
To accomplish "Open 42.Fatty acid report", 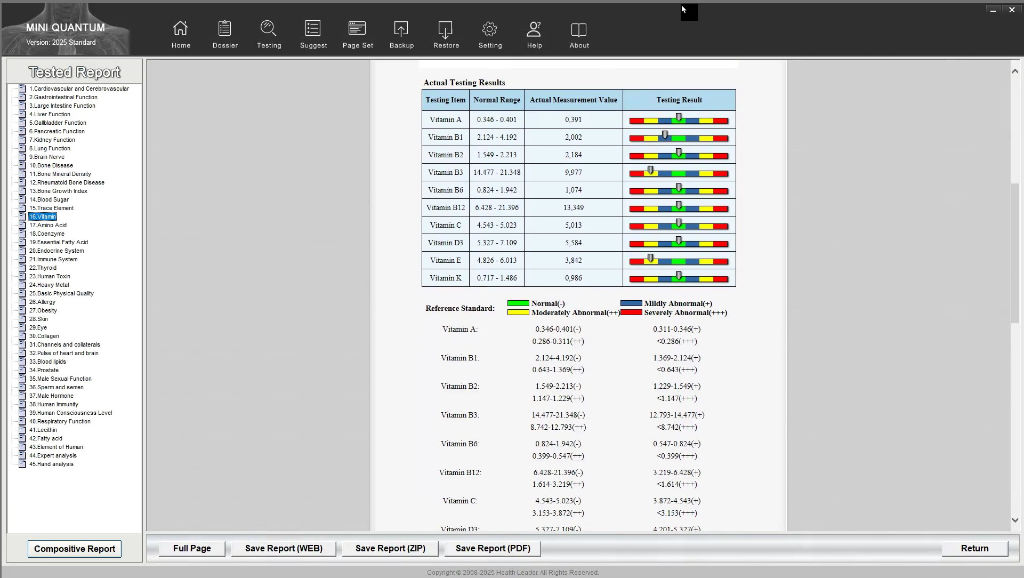I will [46, 438].
